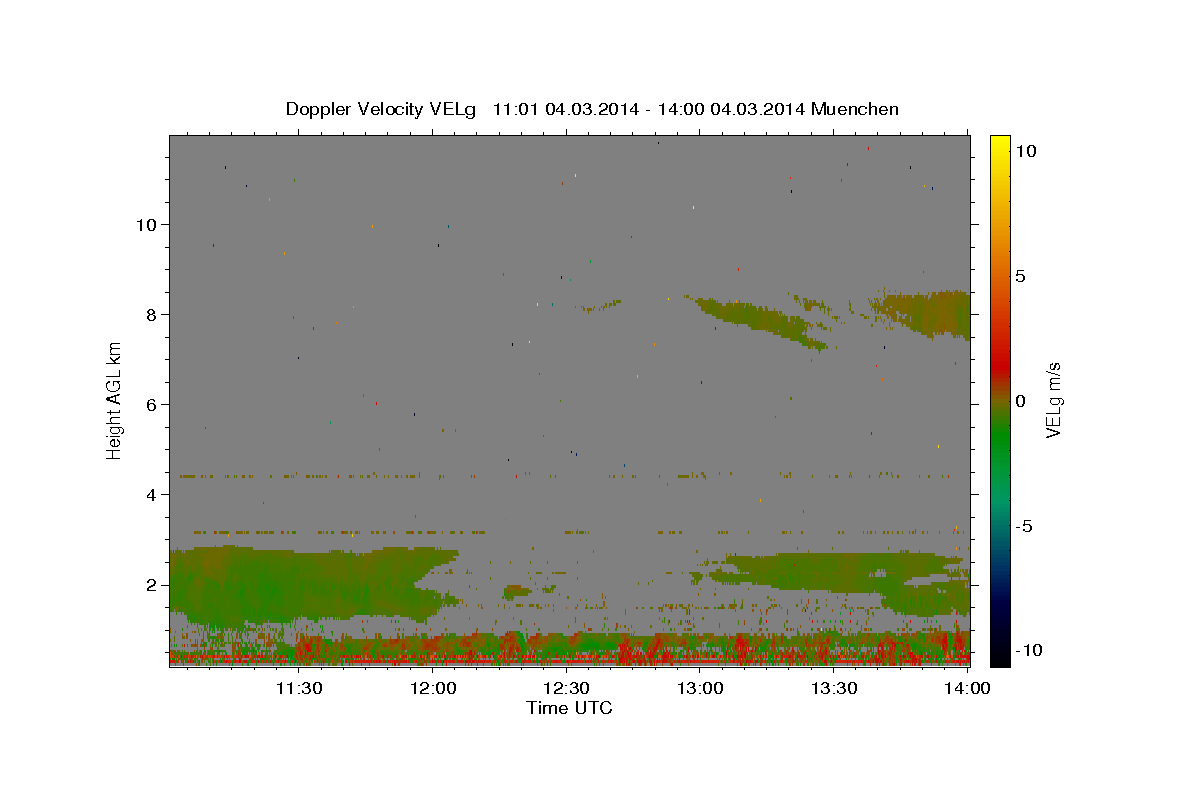1200x800 pixels.
Task: Click the yellow top of the colorbar
Action: pos(999,145)
